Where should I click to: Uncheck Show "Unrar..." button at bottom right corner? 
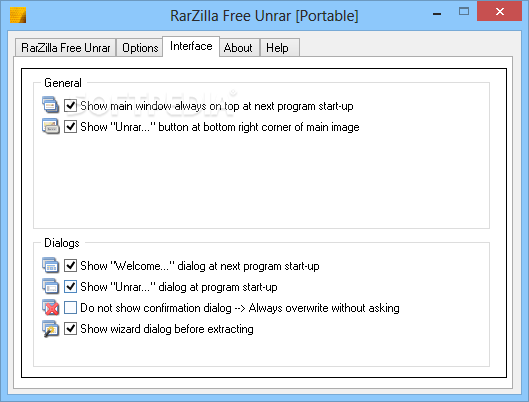coord(71,126)
